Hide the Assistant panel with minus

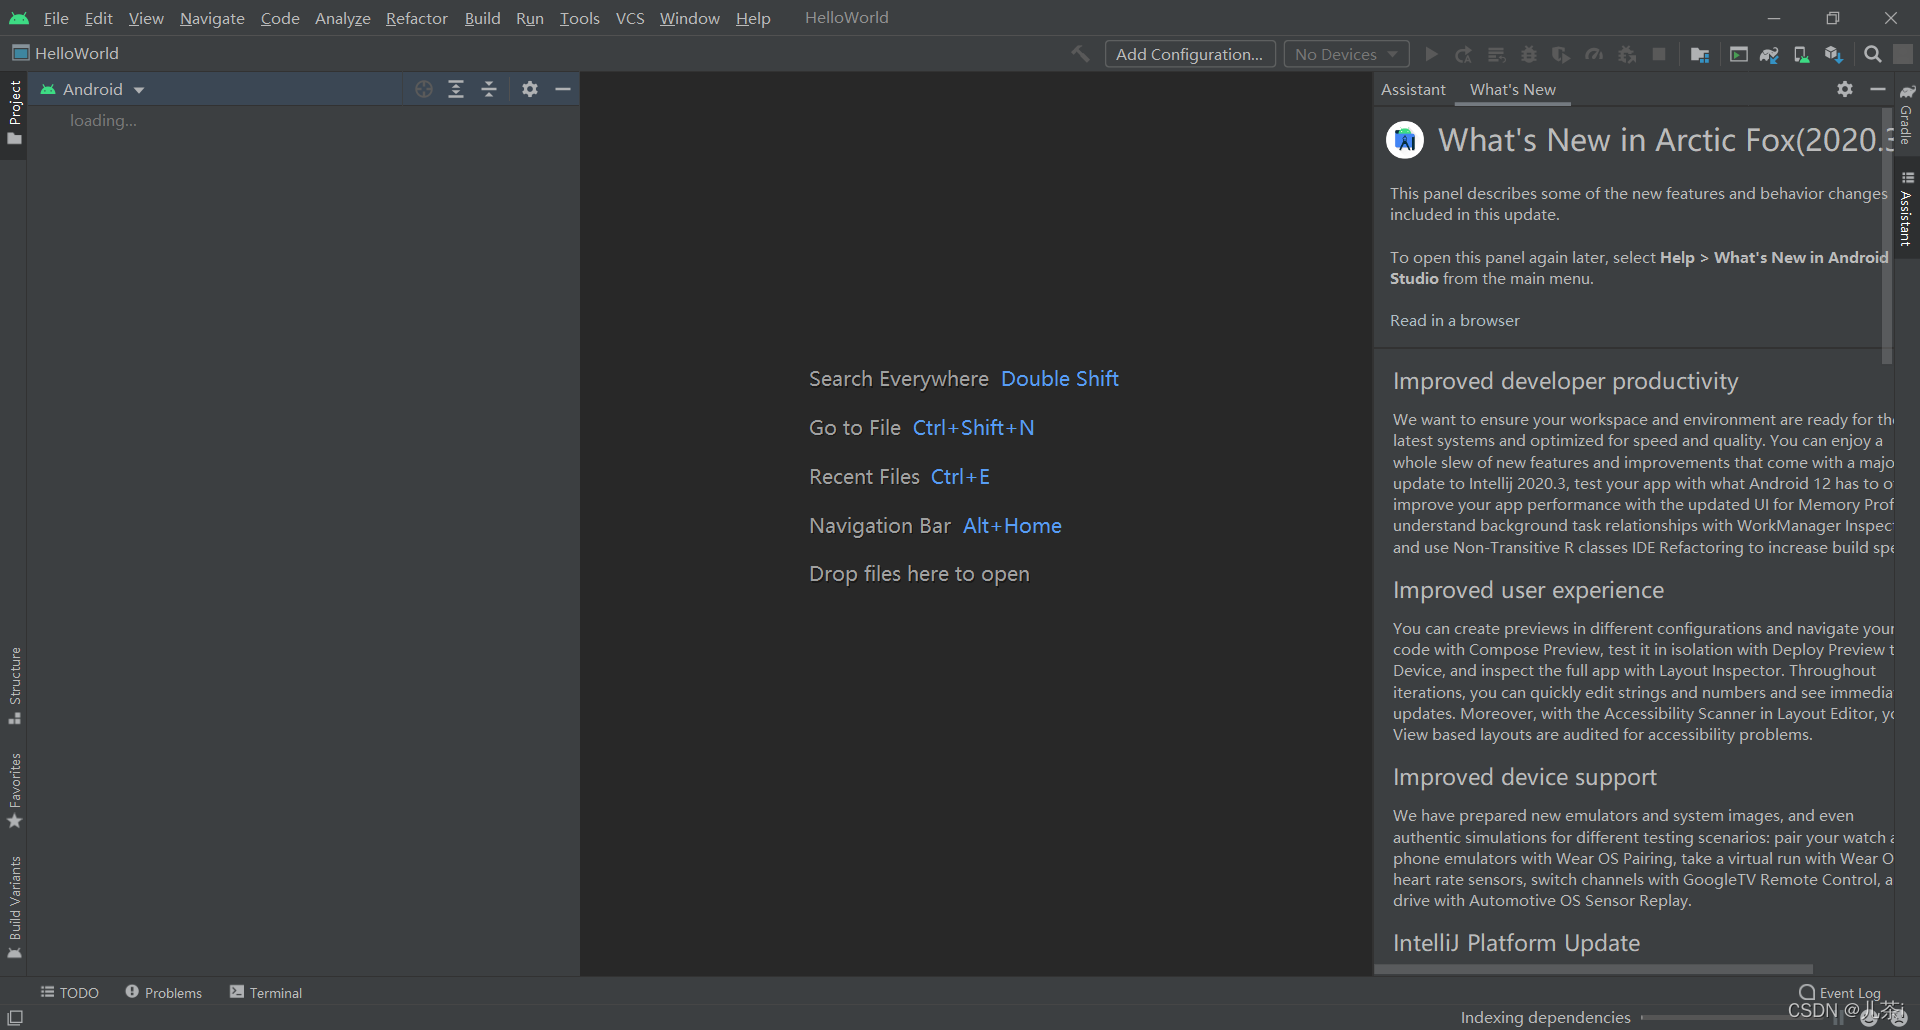1878,89
